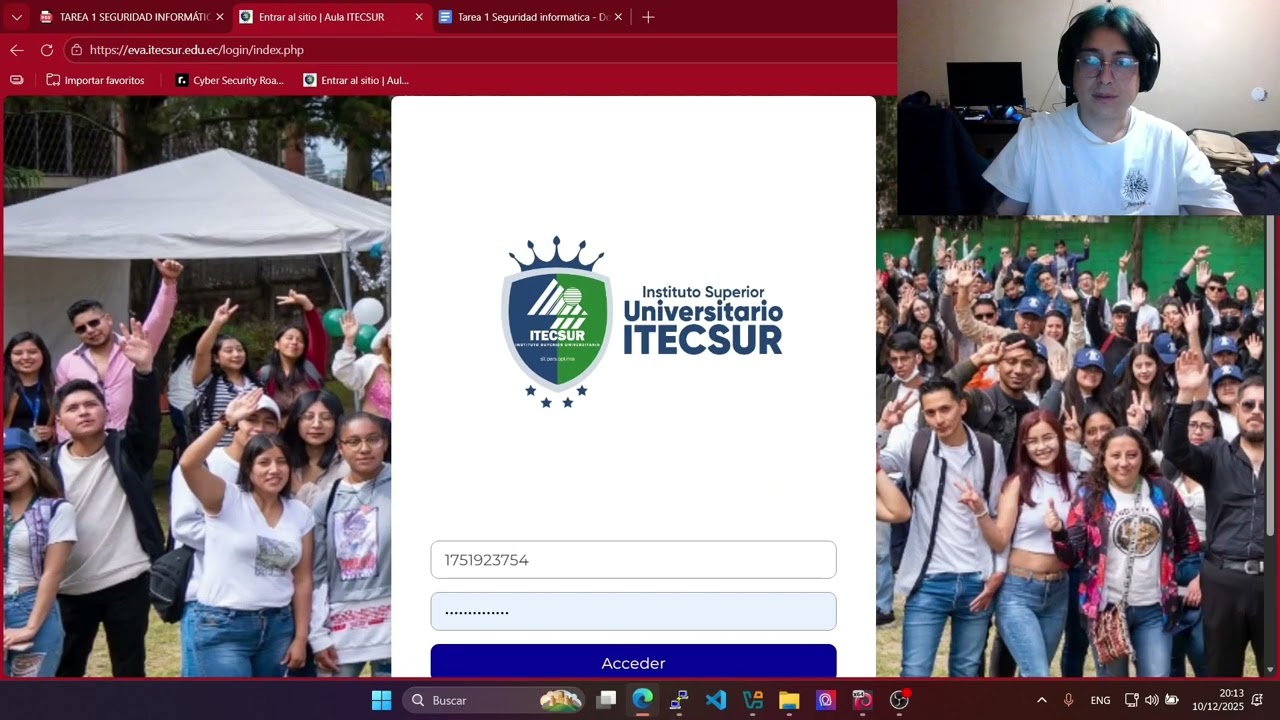
Task: Open the network computers app in taskbar
Action: pyautogui.click(x=679, y=700)
